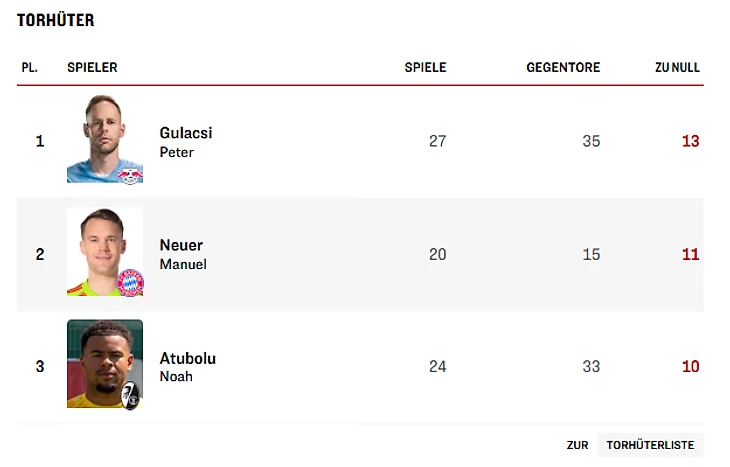
Task: Select Atubolu's 10 clean sheets value
Action: point(690,366)
